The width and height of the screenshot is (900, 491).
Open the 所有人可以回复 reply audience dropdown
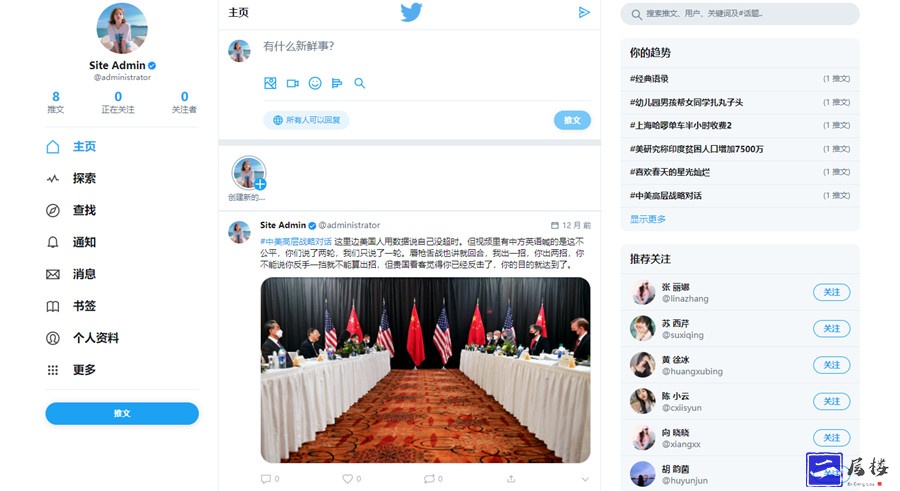[307, 120]
